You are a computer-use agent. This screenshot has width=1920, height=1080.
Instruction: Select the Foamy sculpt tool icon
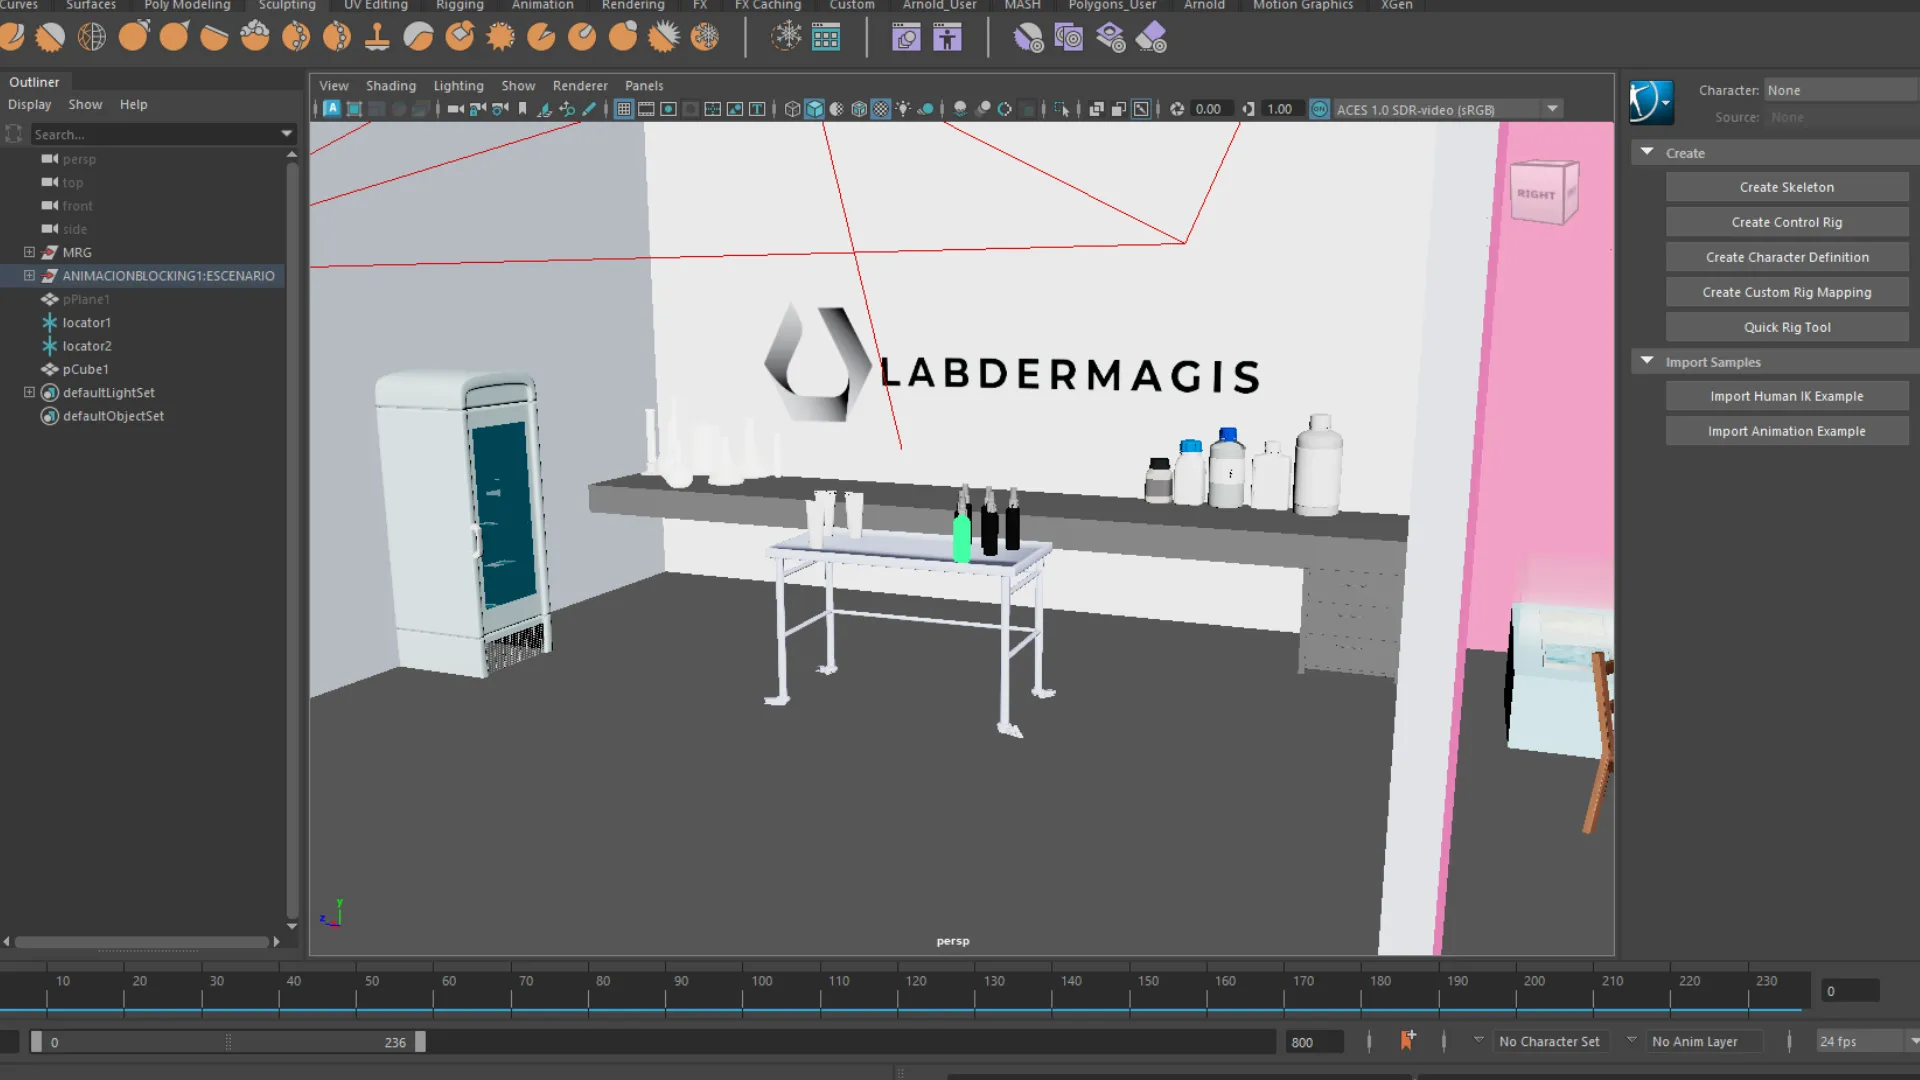coord(255,37)
